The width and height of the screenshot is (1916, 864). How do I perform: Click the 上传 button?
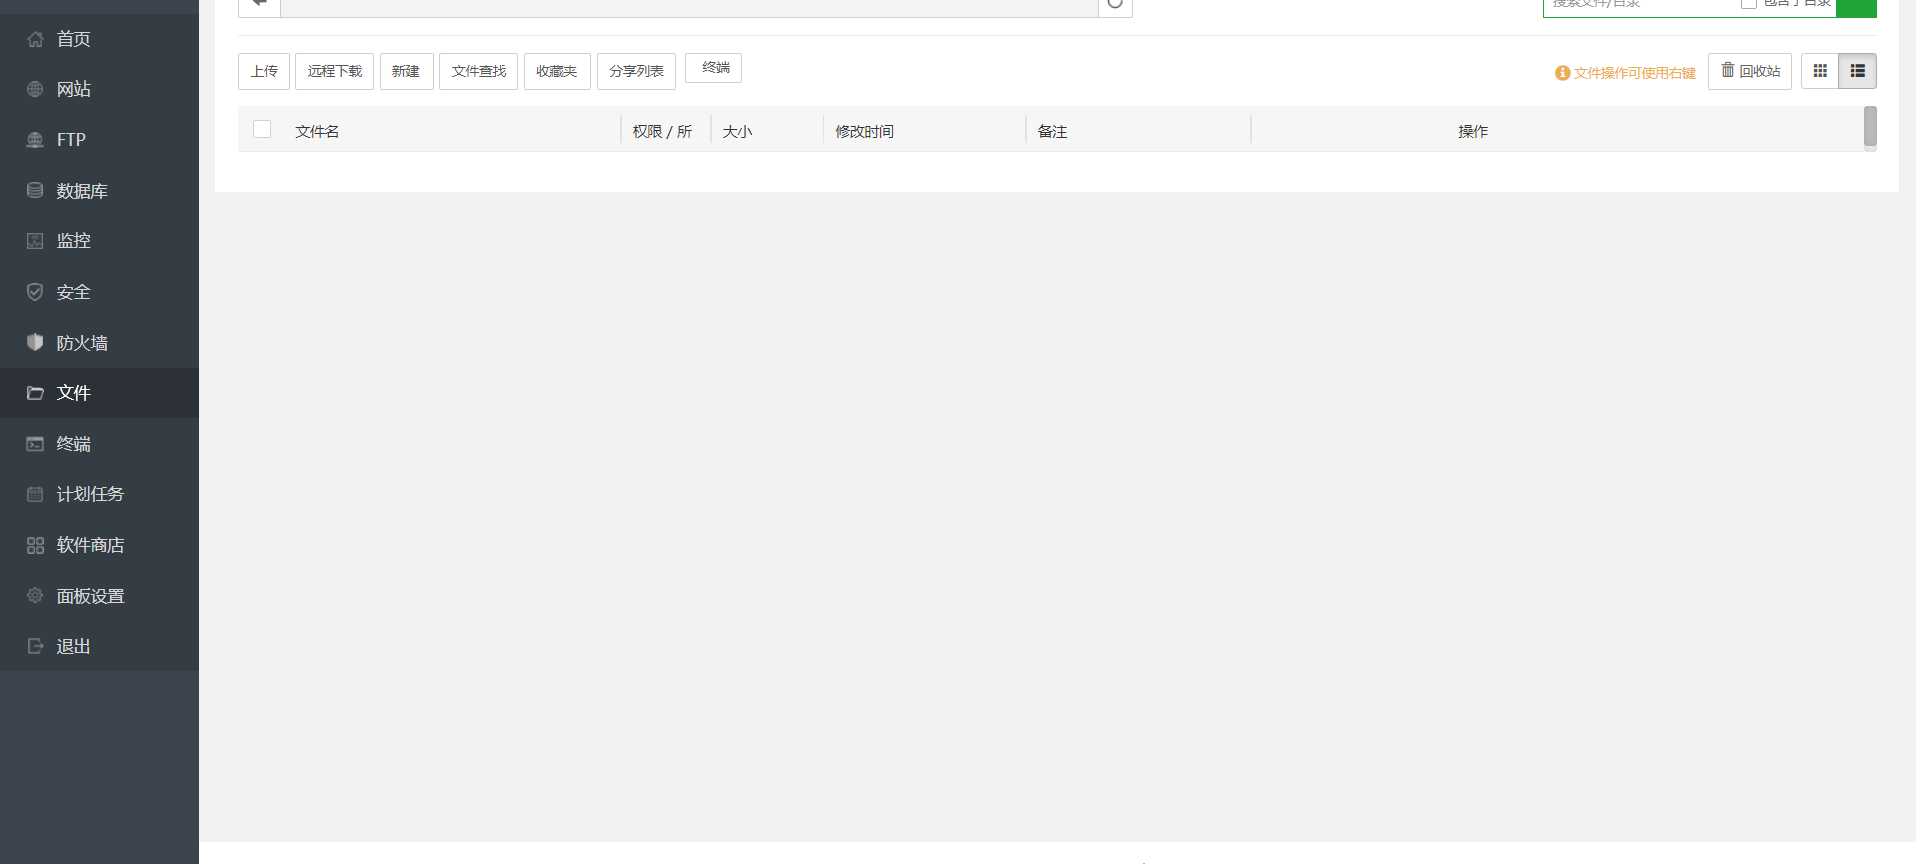click(264, 71)
